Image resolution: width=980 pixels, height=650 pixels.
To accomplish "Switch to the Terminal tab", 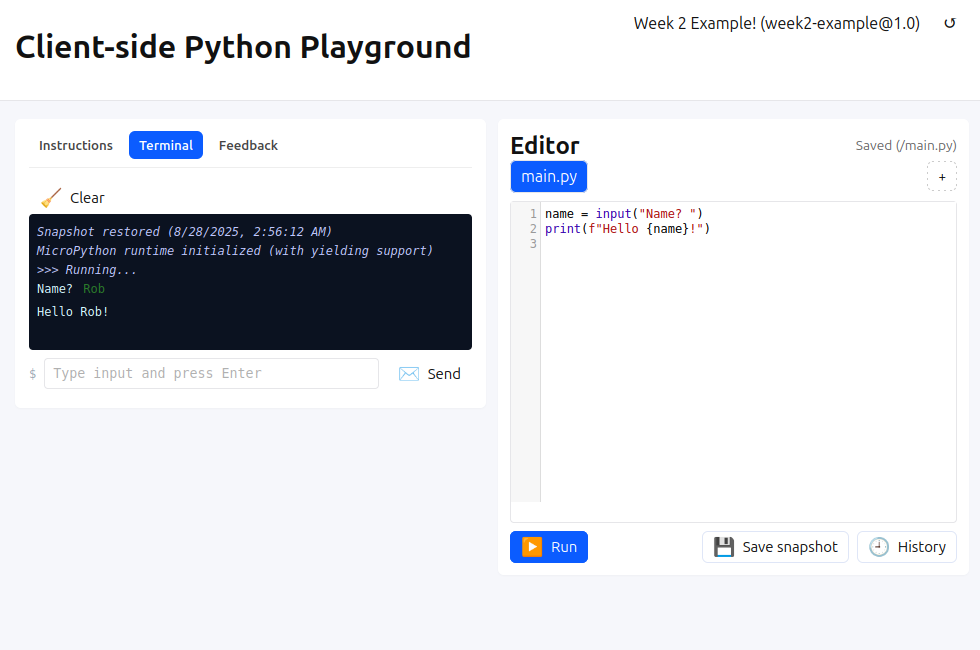I will click(x=166, y=145).
